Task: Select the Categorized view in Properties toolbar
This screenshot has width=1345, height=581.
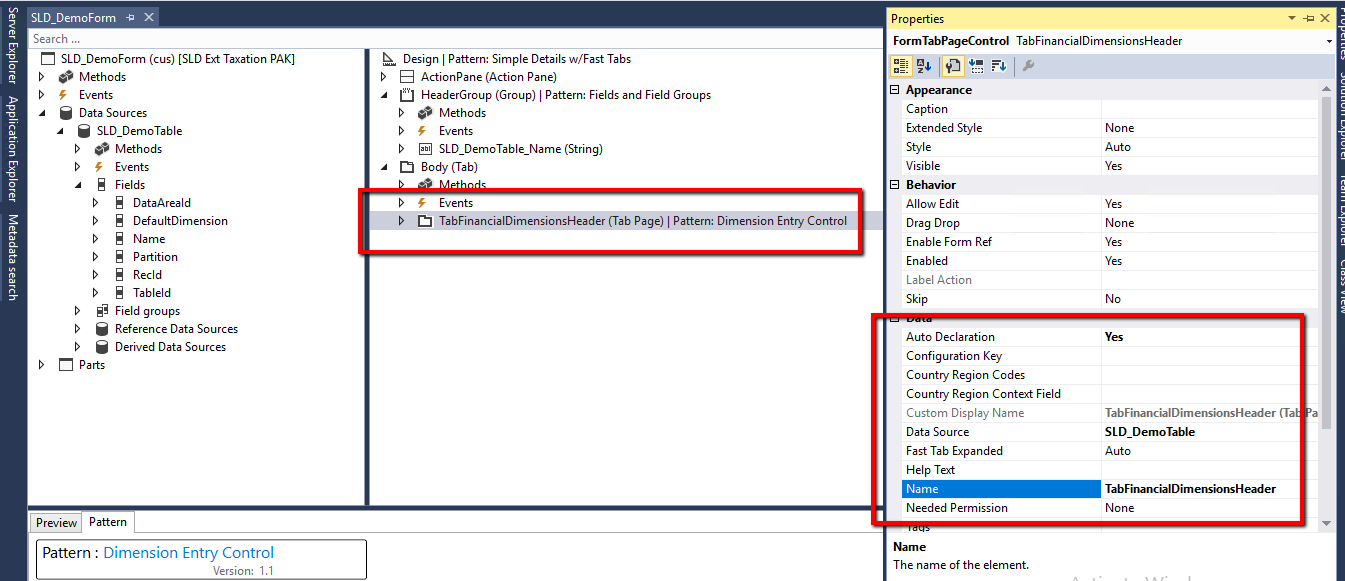Action: 899,66
